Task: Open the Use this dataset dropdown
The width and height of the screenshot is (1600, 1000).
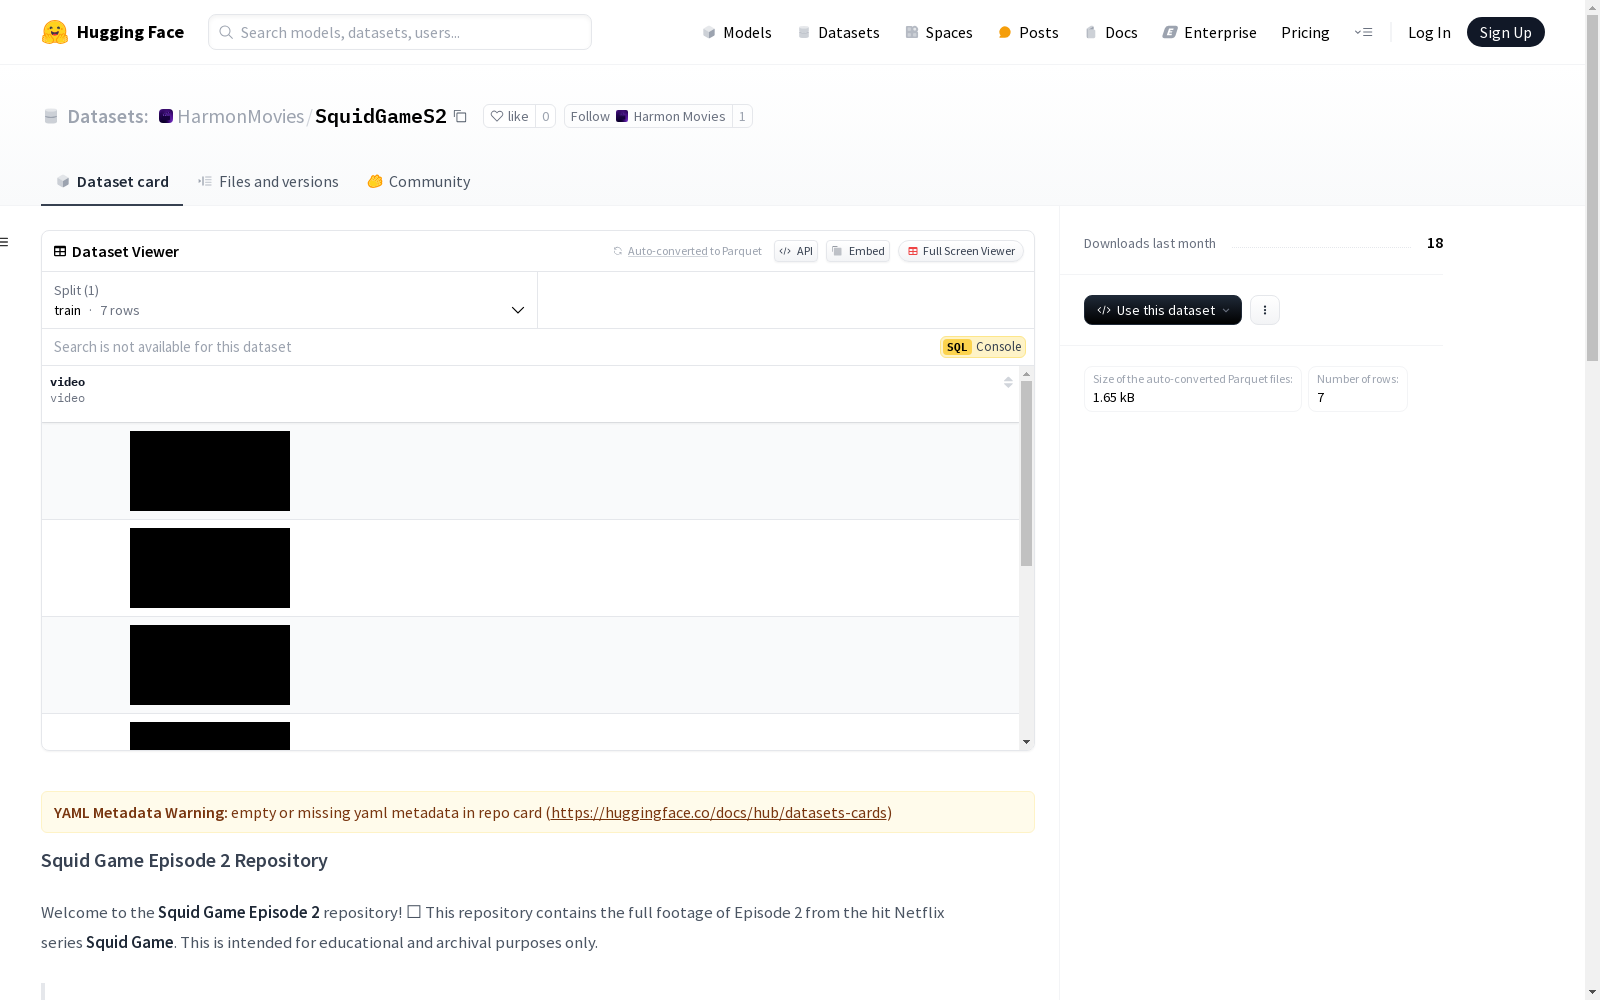Action: pyautogui.click(x=1163, y=310)
